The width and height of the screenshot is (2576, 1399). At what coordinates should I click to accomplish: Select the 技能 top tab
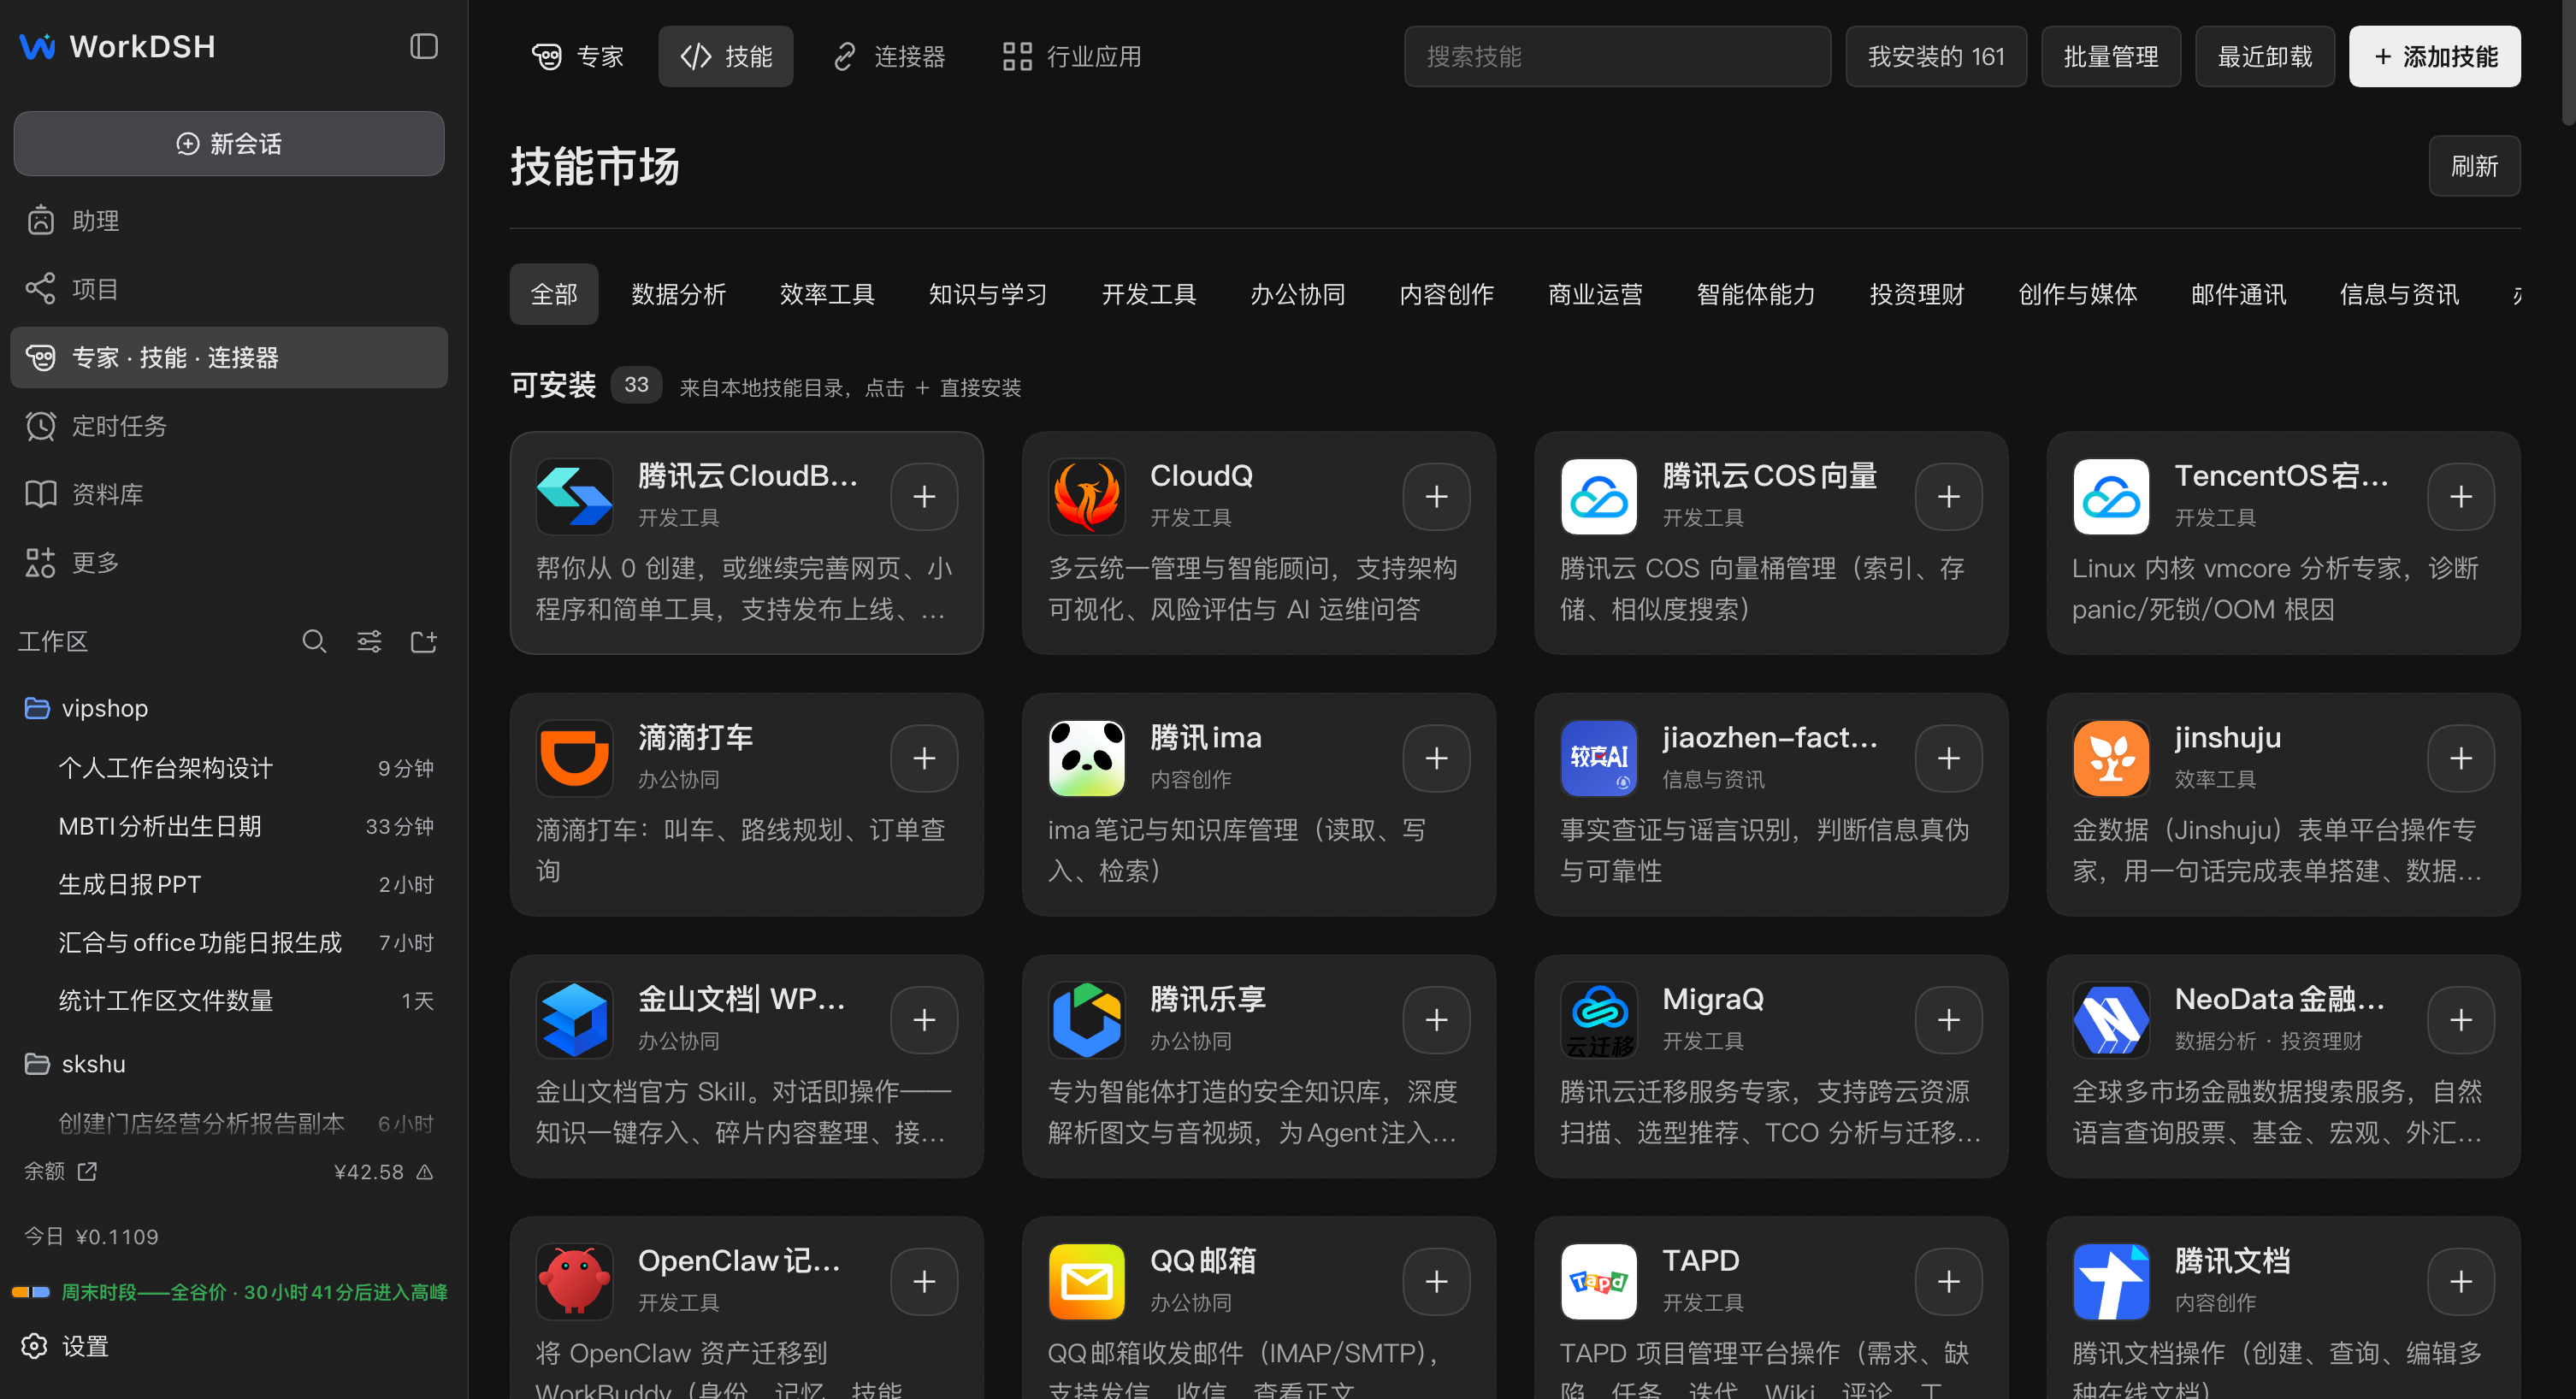tap(725, 56)
